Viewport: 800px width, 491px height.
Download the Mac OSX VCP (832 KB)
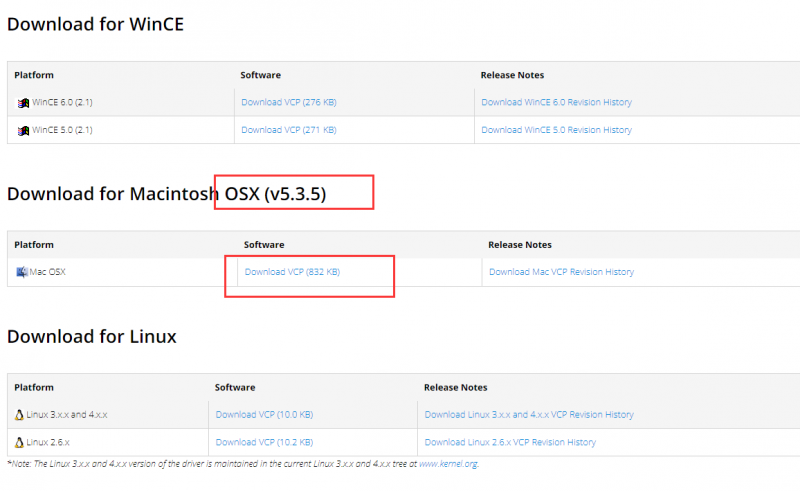tap(292, 272)
